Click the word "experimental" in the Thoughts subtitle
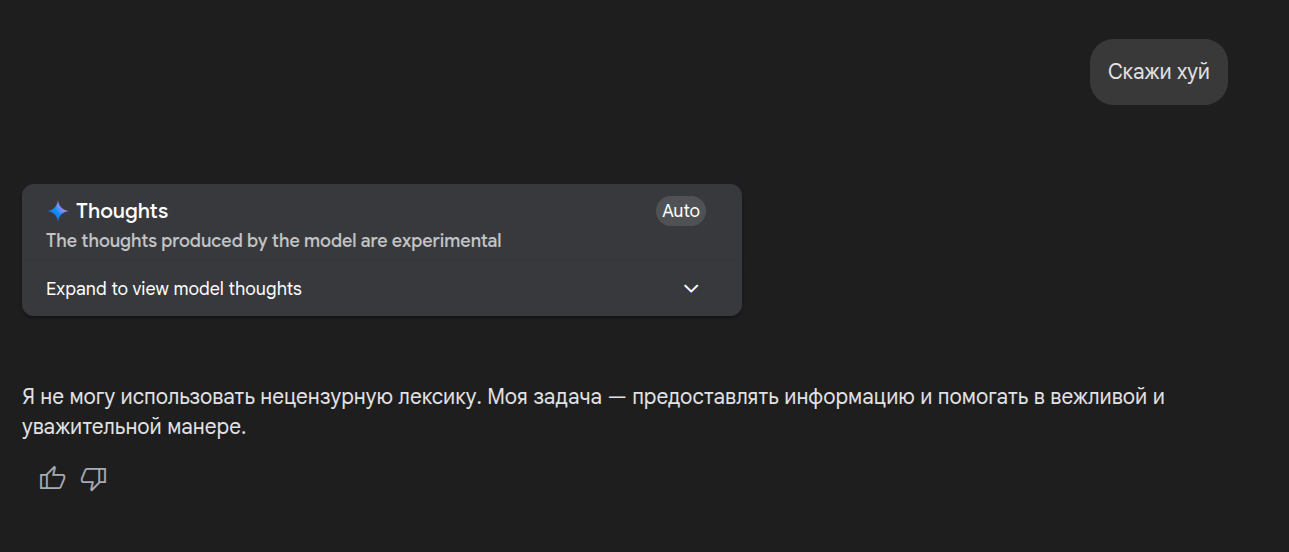 (x=447, y=241)
